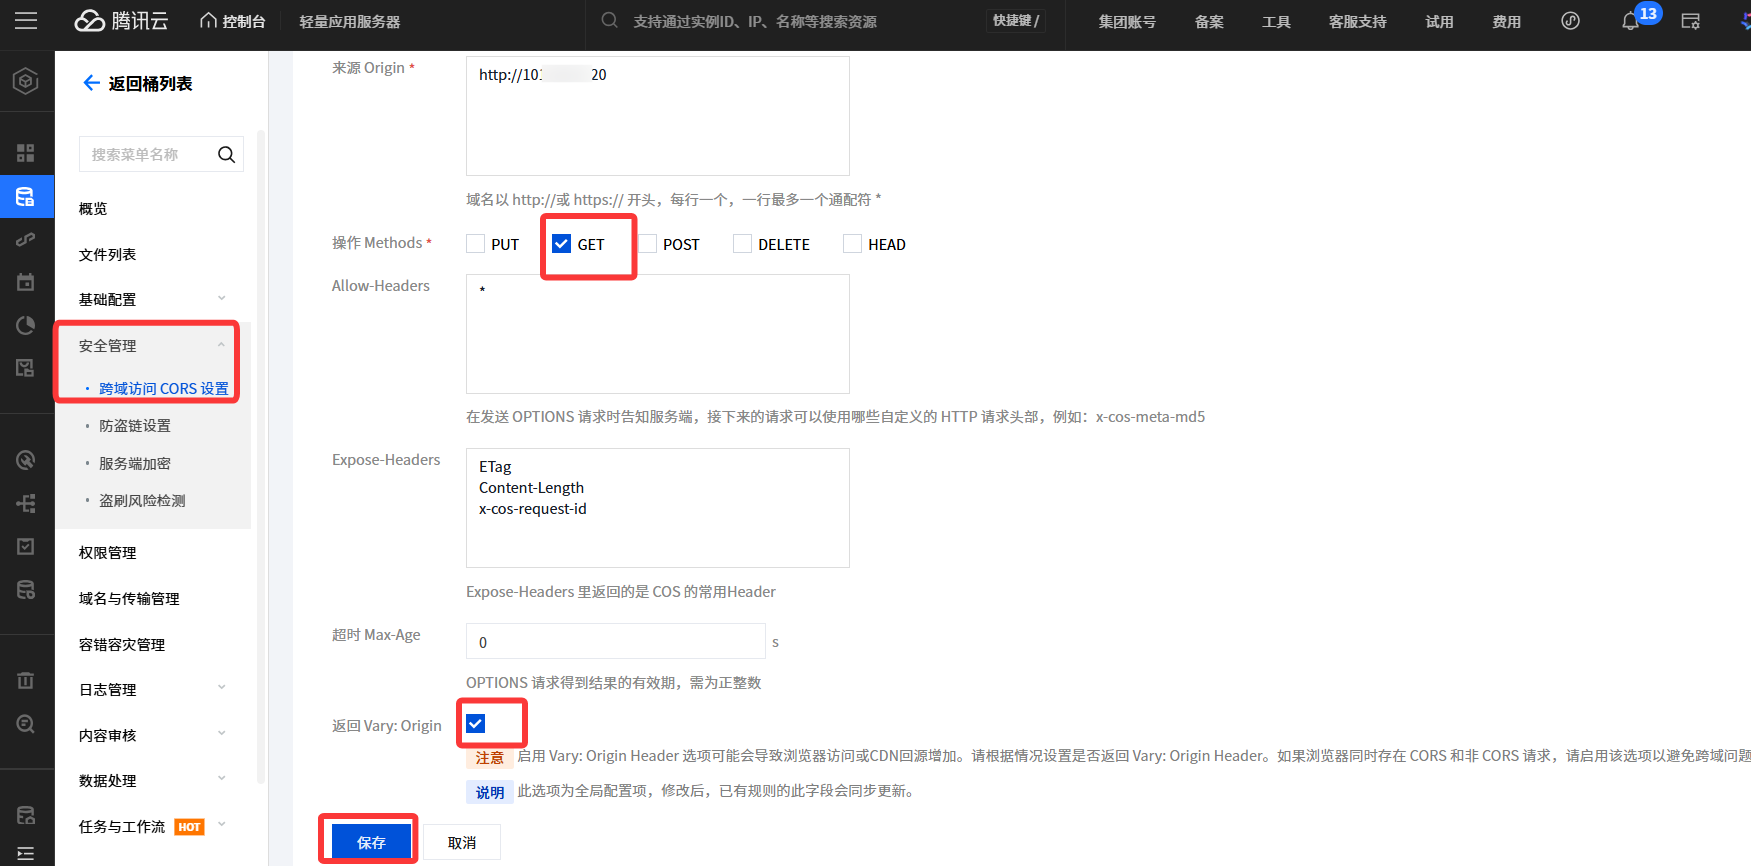Click the 保存 save button
1751x866 pixels.
[371, 842]
